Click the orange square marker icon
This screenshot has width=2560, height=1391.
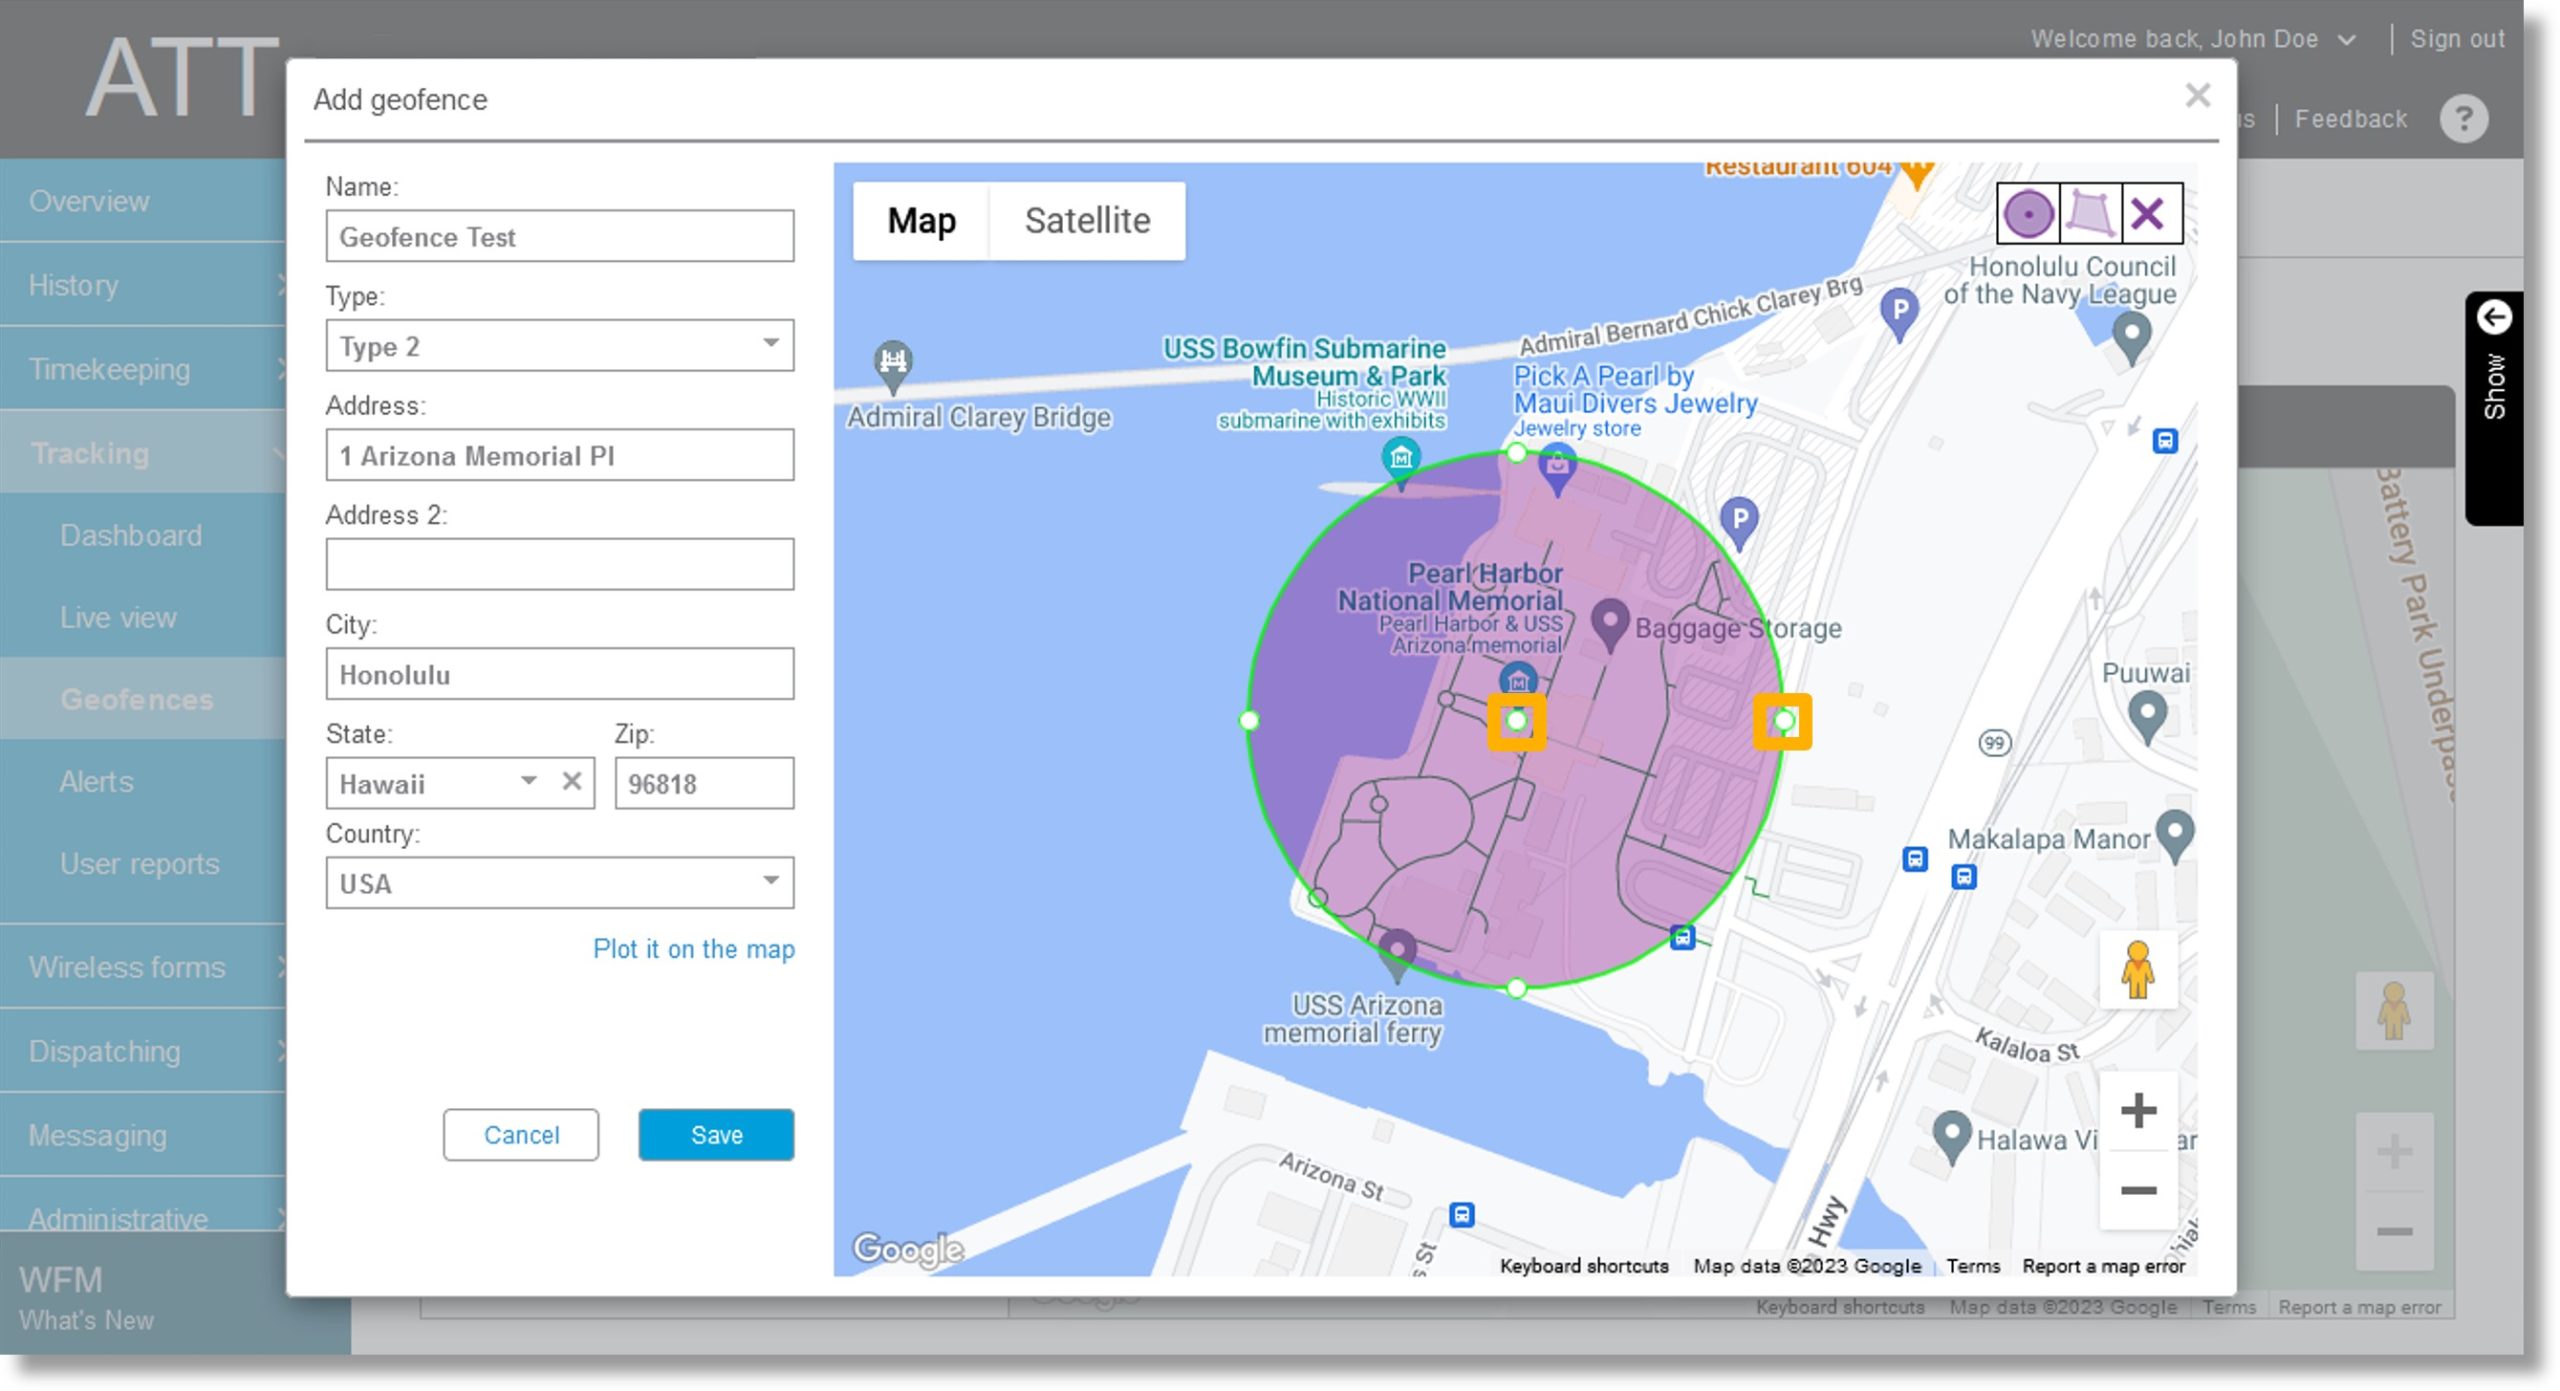coord(1514,719)
